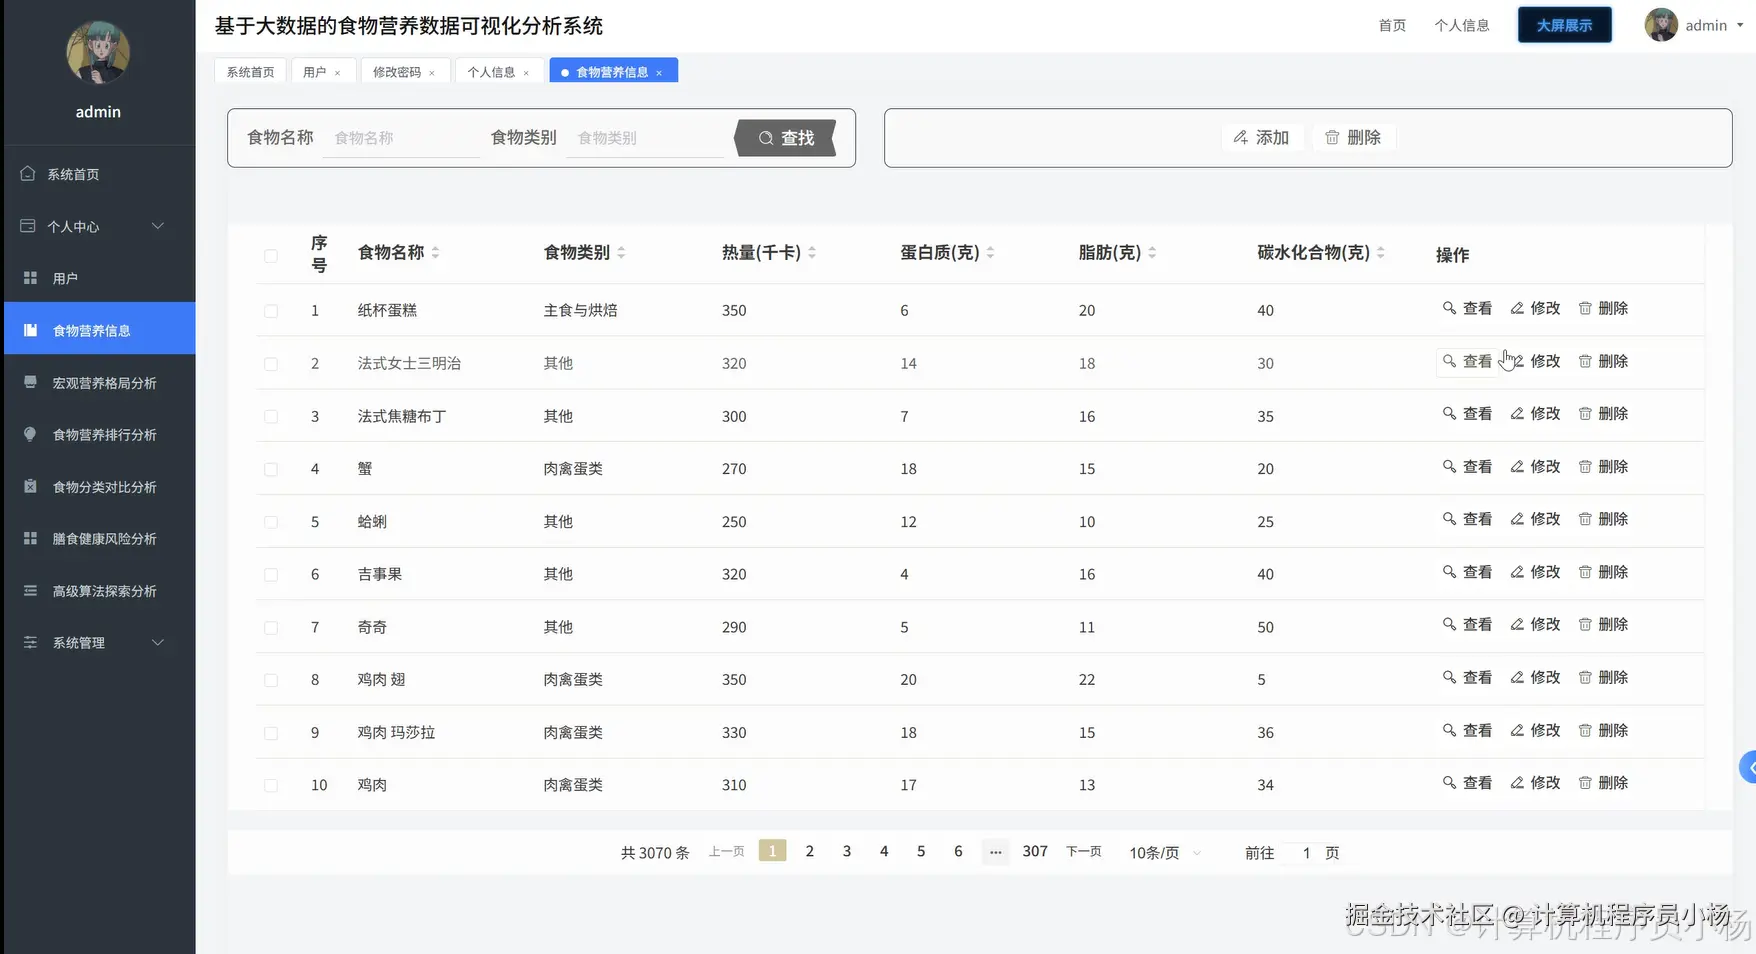Check the box for row 4 蟹

pyautogui.click(x=271, y=469)
